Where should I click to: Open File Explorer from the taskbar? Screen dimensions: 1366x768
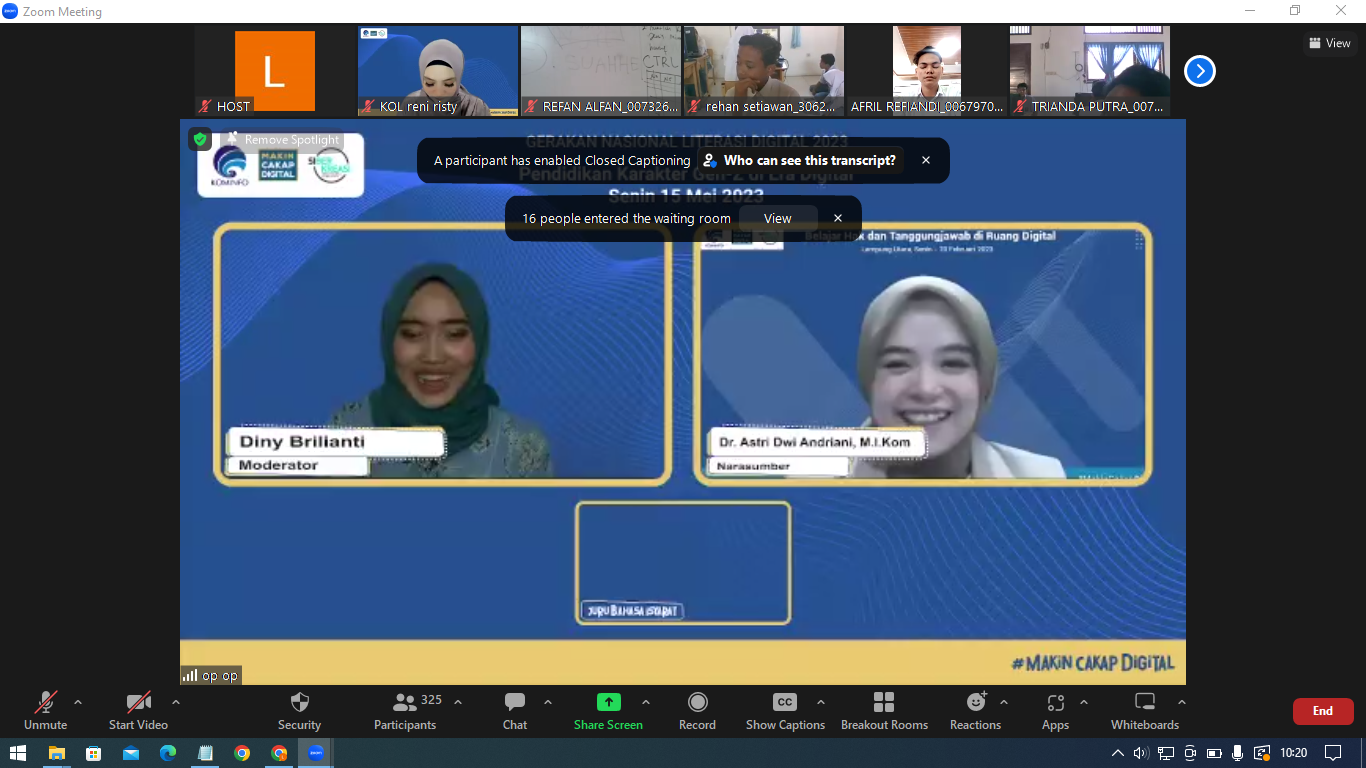(x=57, y=753)
